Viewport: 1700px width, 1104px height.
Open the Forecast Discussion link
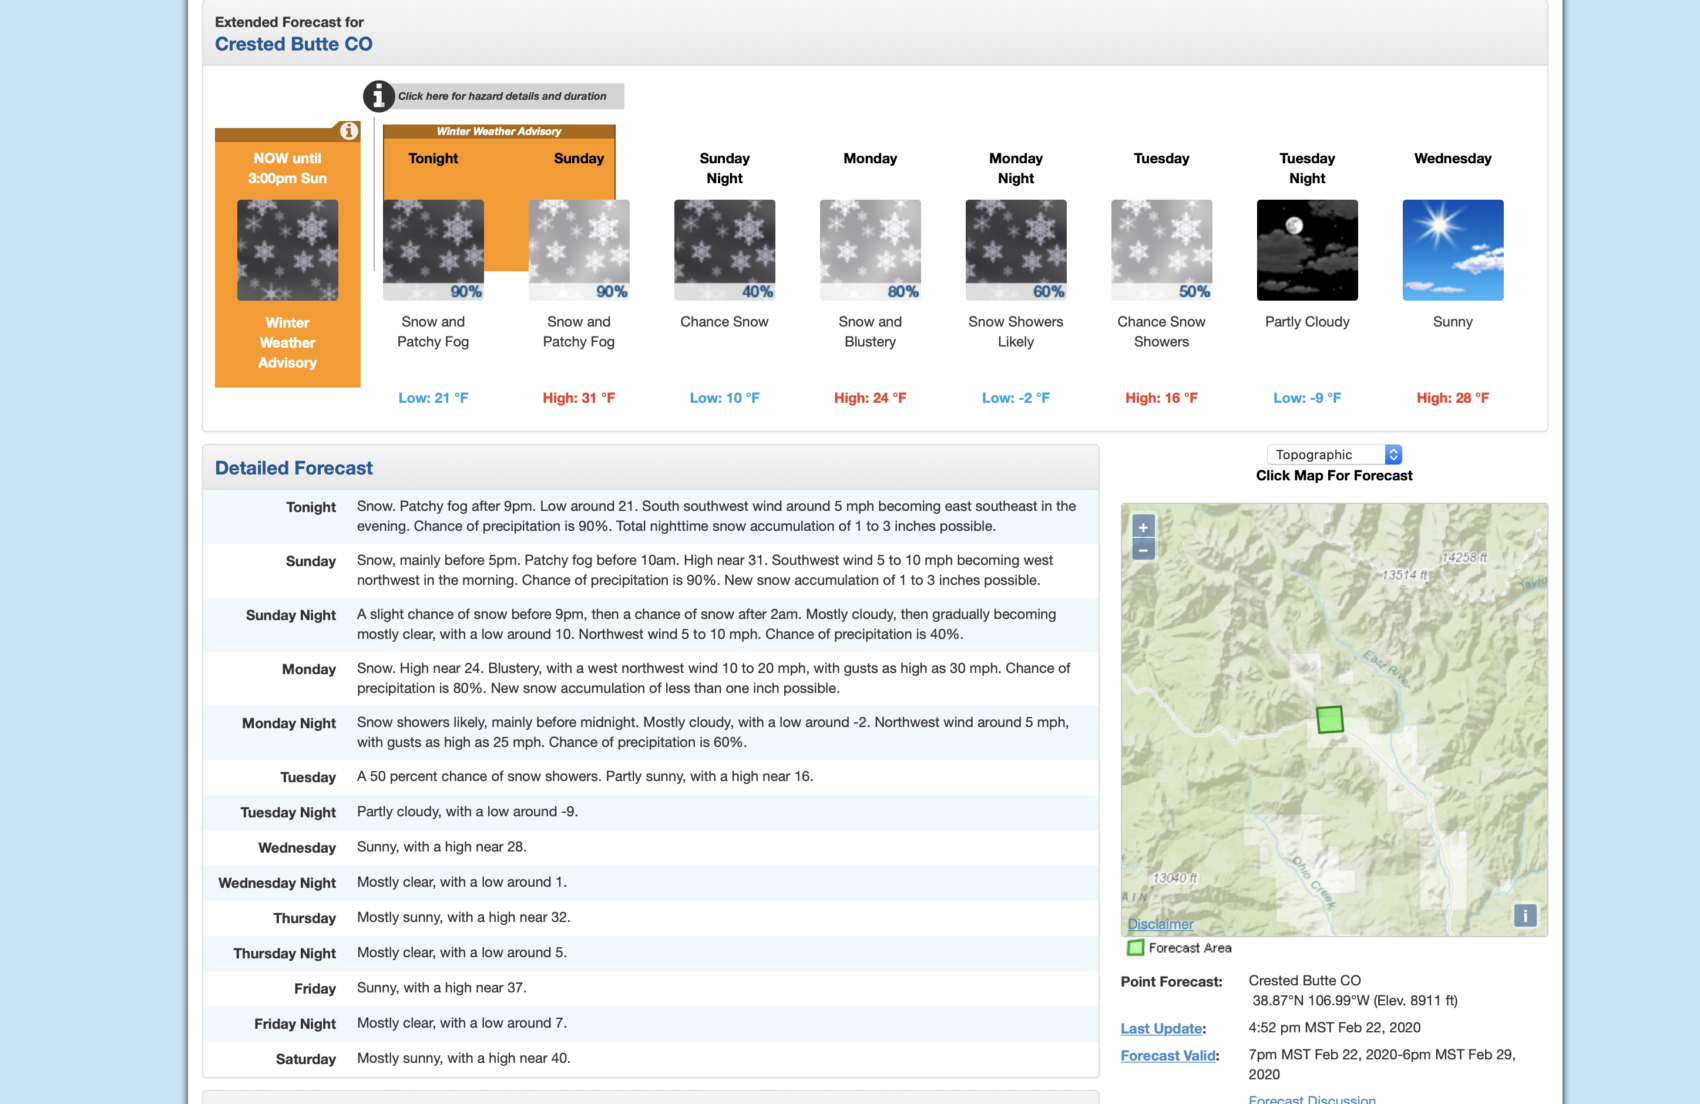[x=1312, y=1099]
